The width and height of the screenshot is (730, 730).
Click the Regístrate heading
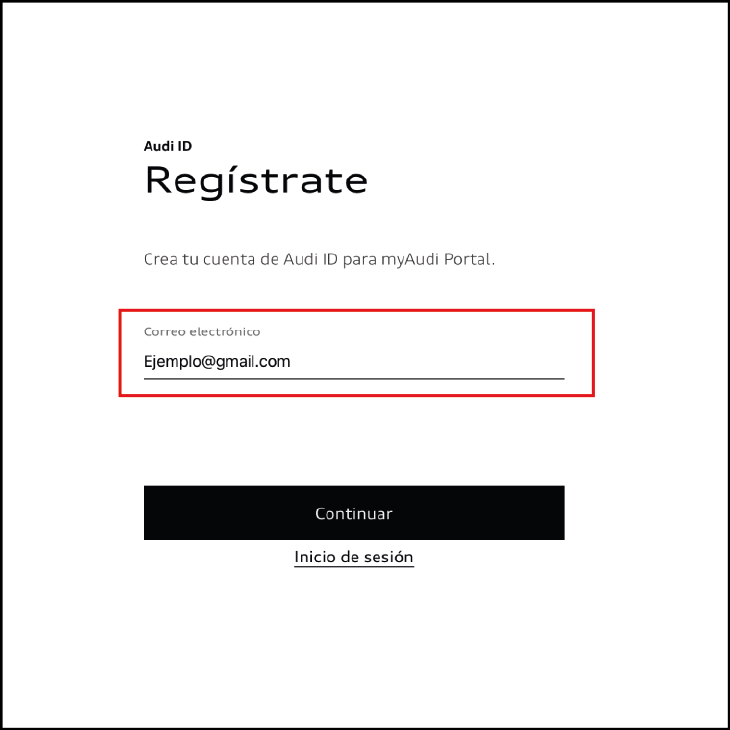point(256,181)
